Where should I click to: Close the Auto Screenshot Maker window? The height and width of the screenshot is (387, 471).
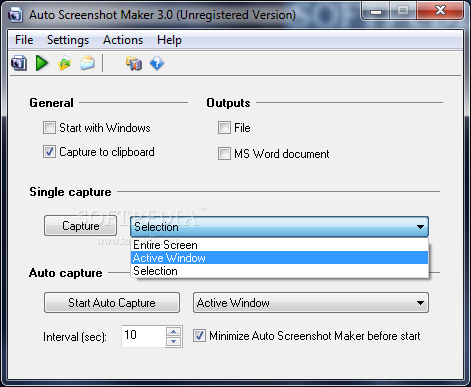(x=440, y=11)
